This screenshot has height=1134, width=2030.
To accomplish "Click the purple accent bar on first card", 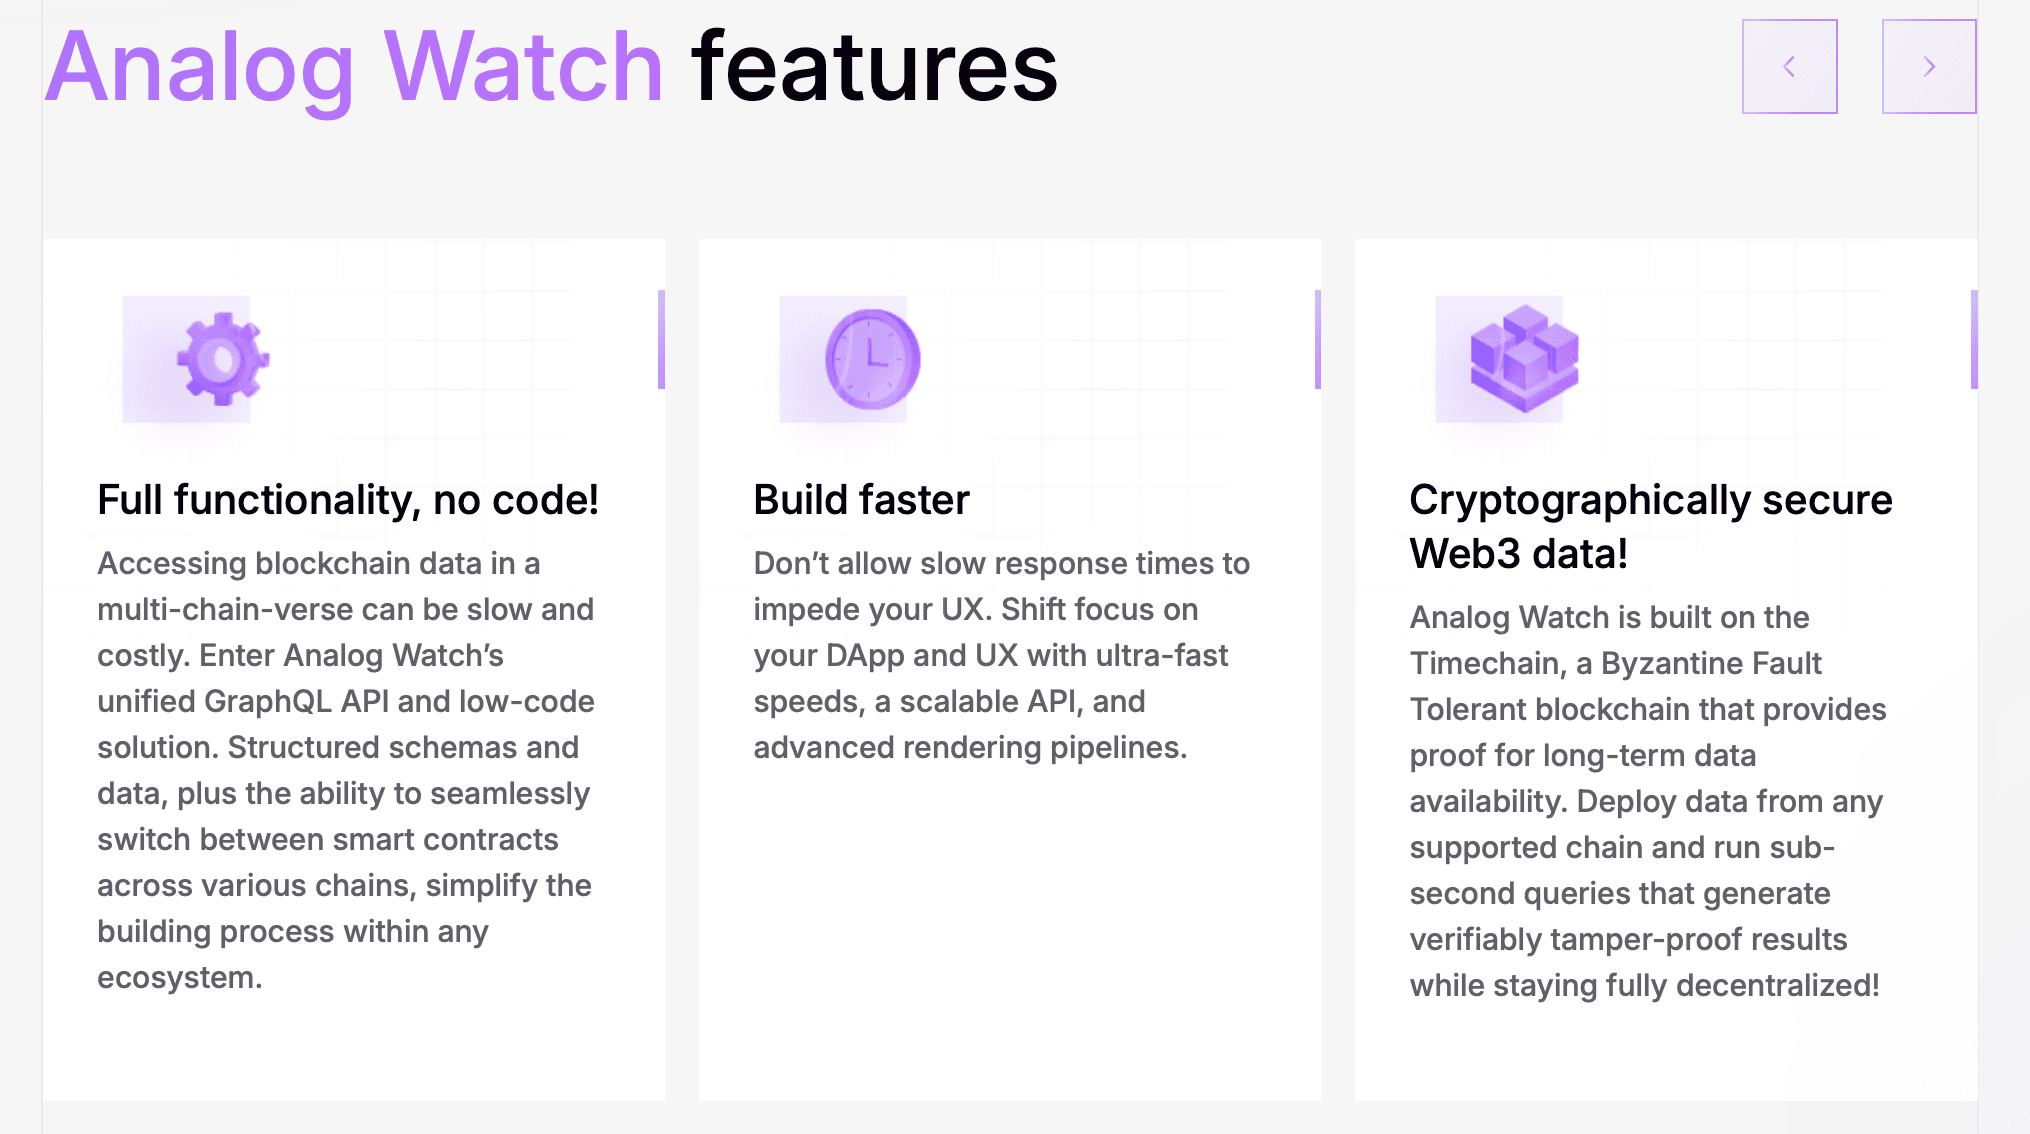I will (661, 339).
